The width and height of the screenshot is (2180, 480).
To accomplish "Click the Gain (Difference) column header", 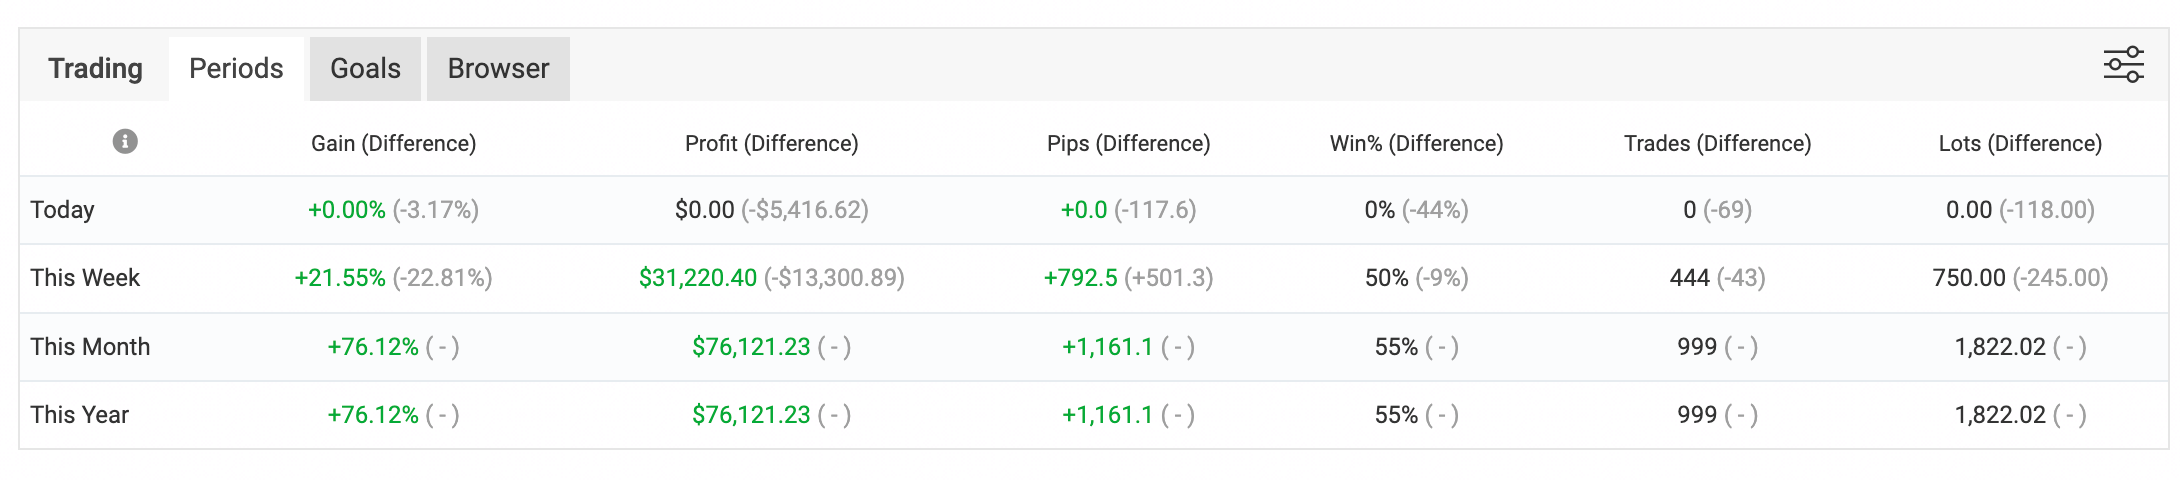I will 393,144.
